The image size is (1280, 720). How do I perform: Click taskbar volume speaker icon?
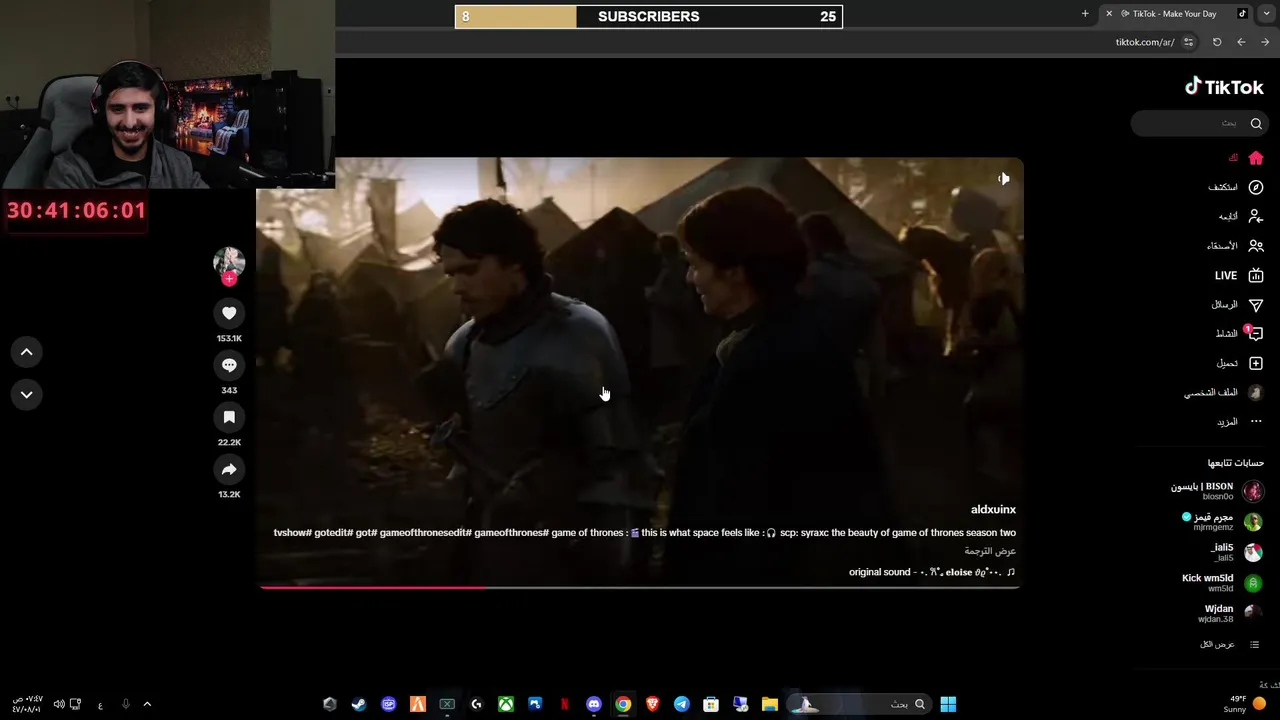[x=59, y=704]
